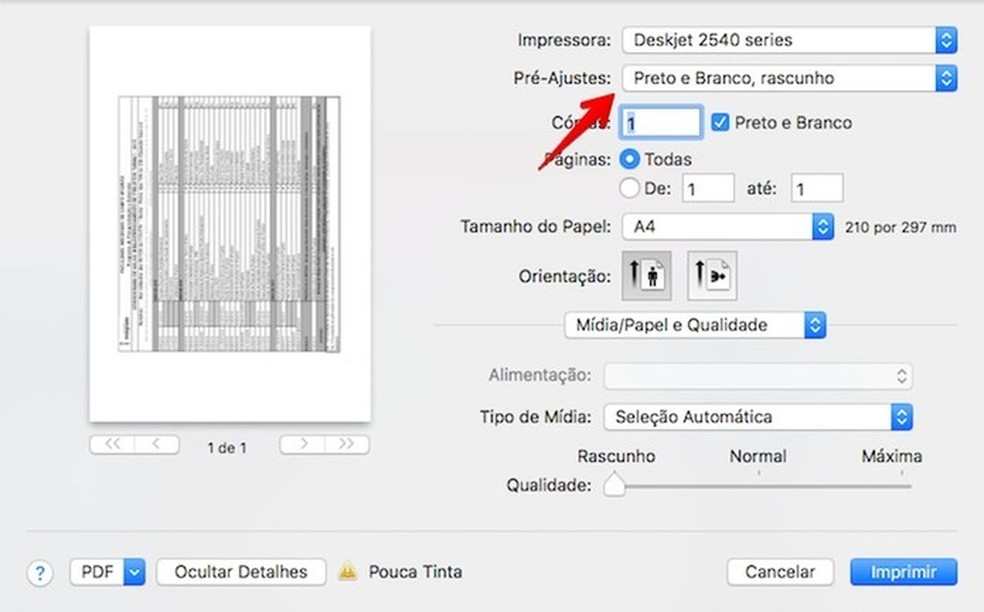Select landscape orientation icon
Image resolution: width=984 pixels, height=612 pixels.
click(x=710, y=275)
